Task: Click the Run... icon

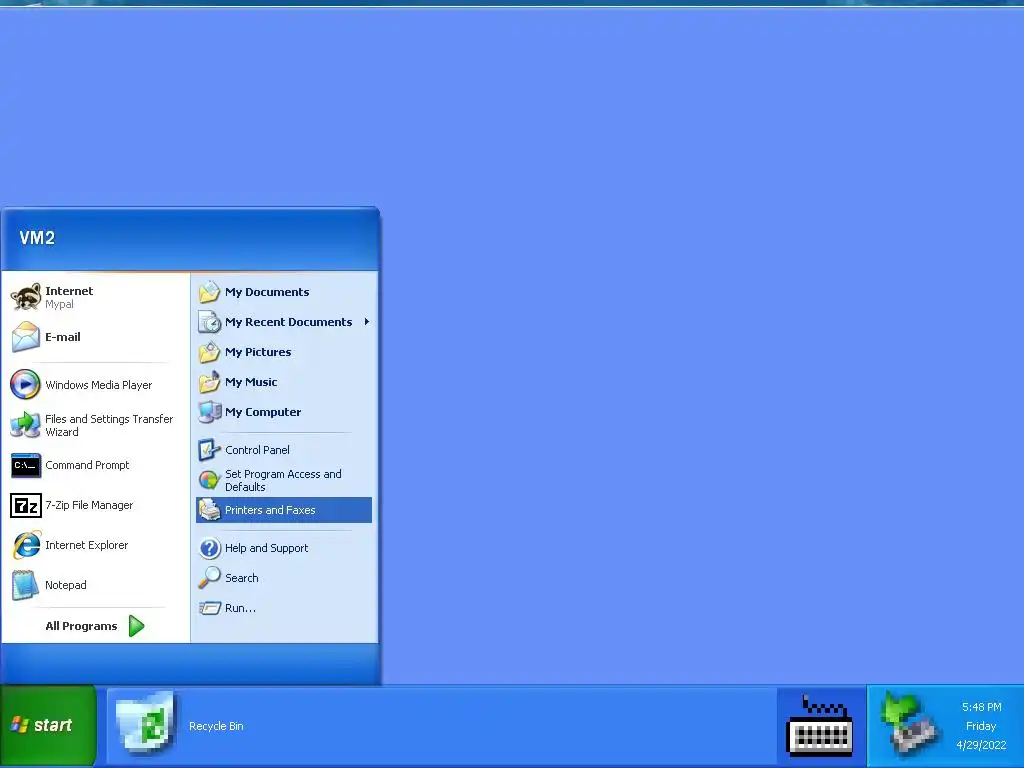Action: [210, 608]
